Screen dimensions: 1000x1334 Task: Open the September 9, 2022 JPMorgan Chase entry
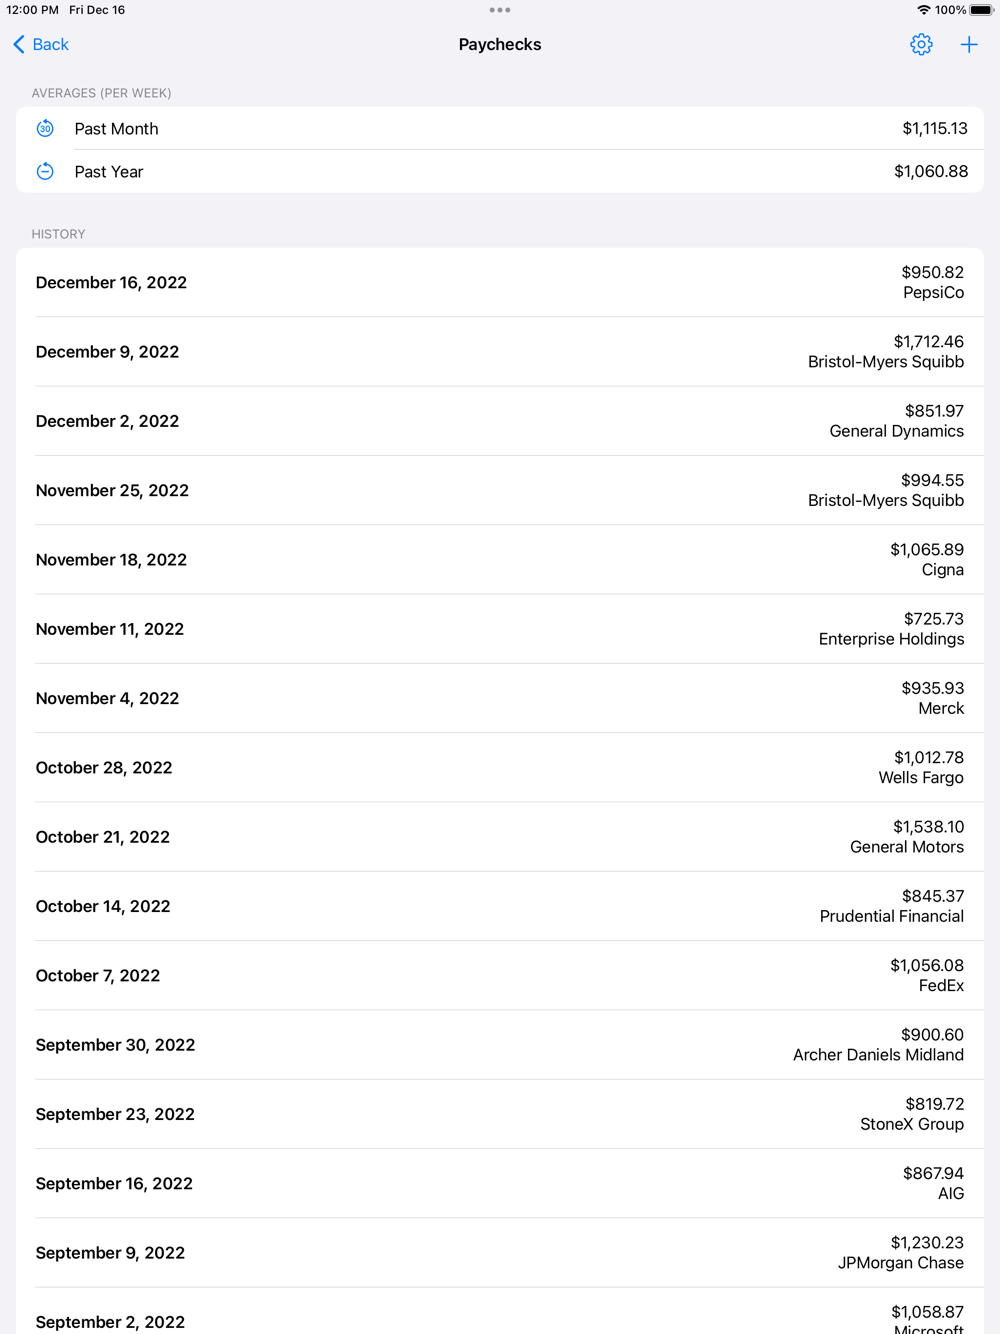[x=500, y=1253]
